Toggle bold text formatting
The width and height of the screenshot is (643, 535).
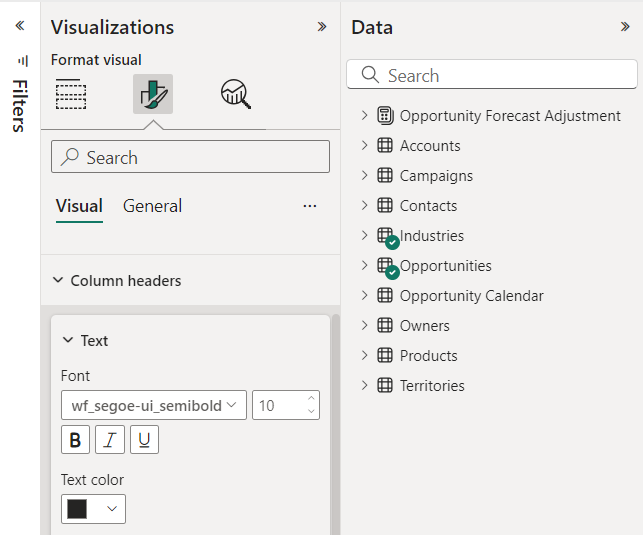[x=75, y=440]
